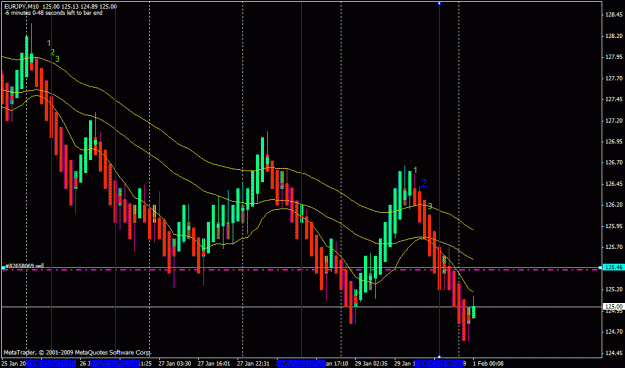Click the 1 Feb 00:08 time label

488,364
